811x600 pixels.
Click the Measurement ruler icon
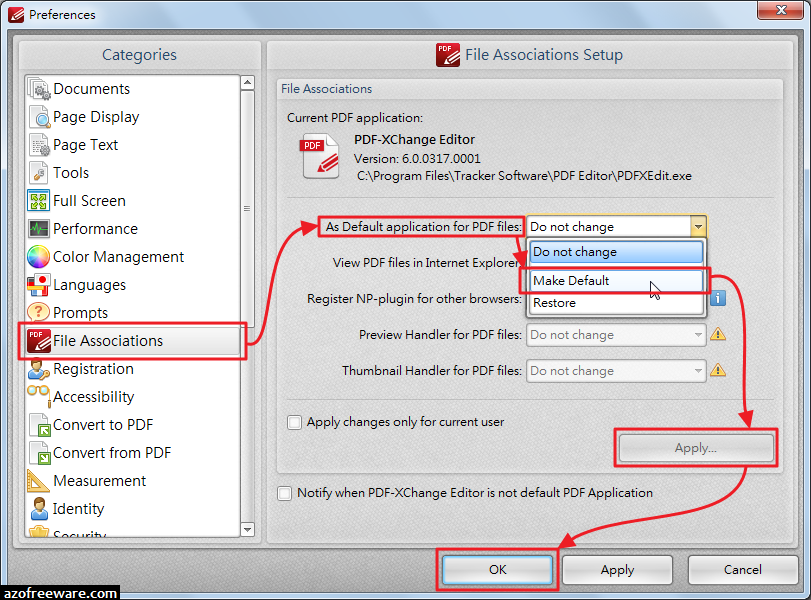[x=38, y=481]
